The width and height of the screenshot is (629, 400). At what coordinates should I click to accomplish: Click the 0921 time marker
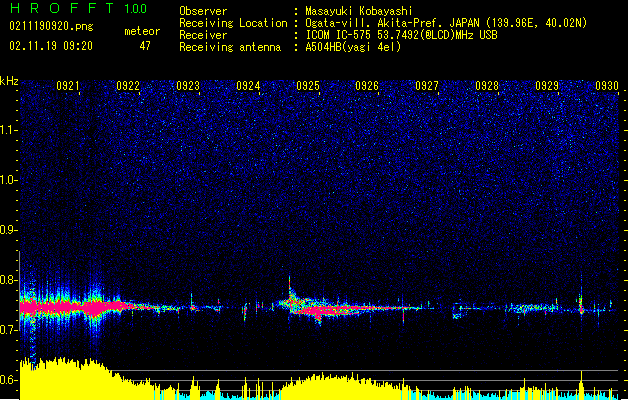coord(68,86)
